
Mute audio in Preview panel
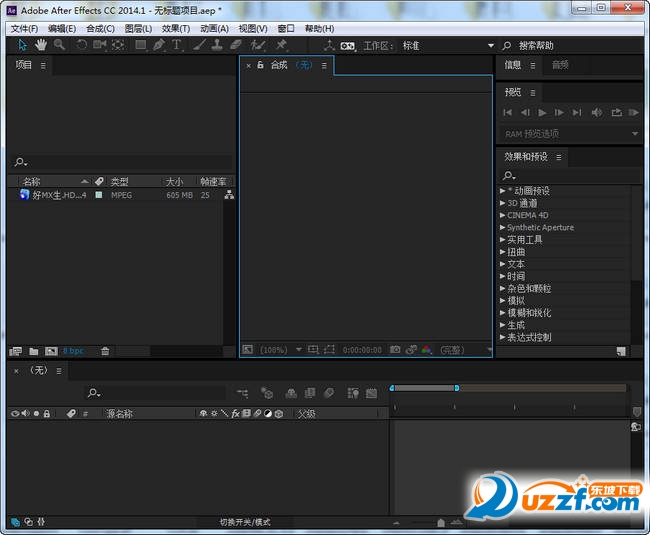pyautogui.click(x=597, y=113)
